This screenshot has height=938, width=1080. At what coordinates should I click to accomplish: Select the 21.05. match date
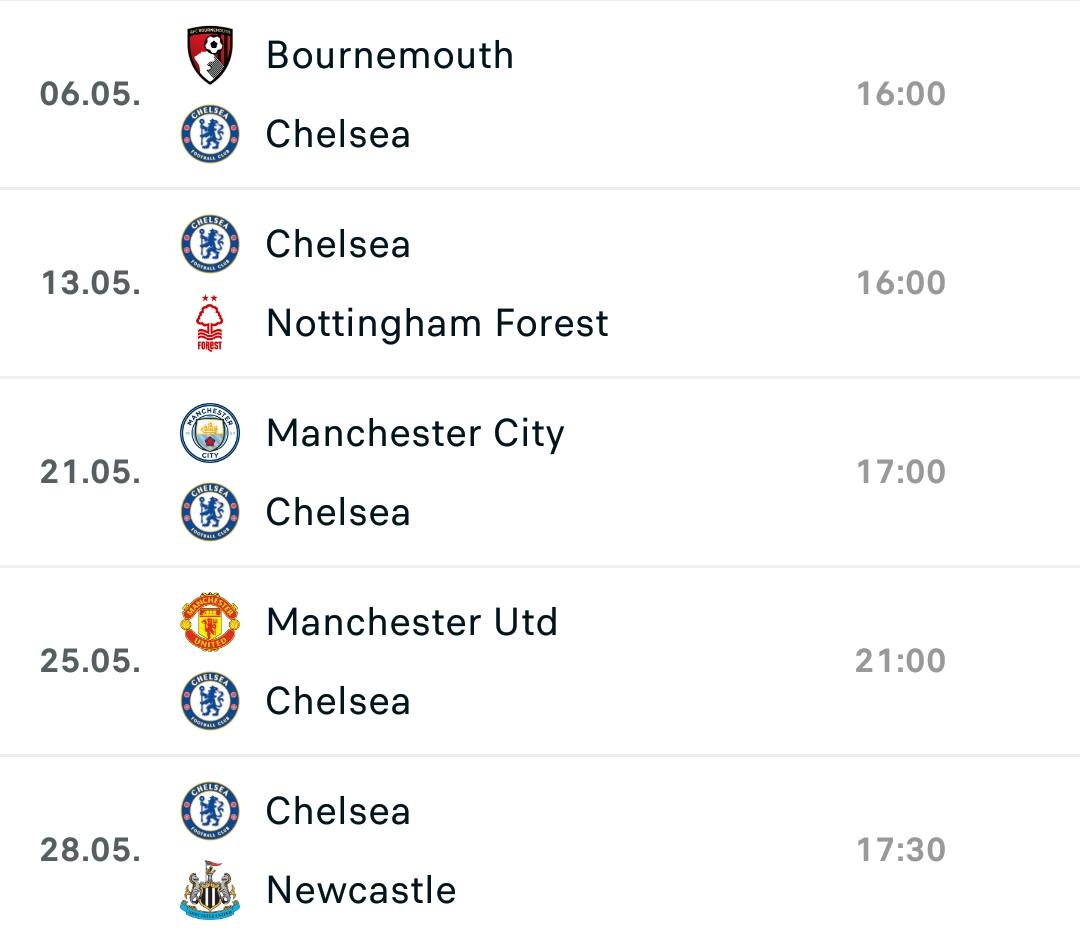pyautogui.click(x=90, y=472)
